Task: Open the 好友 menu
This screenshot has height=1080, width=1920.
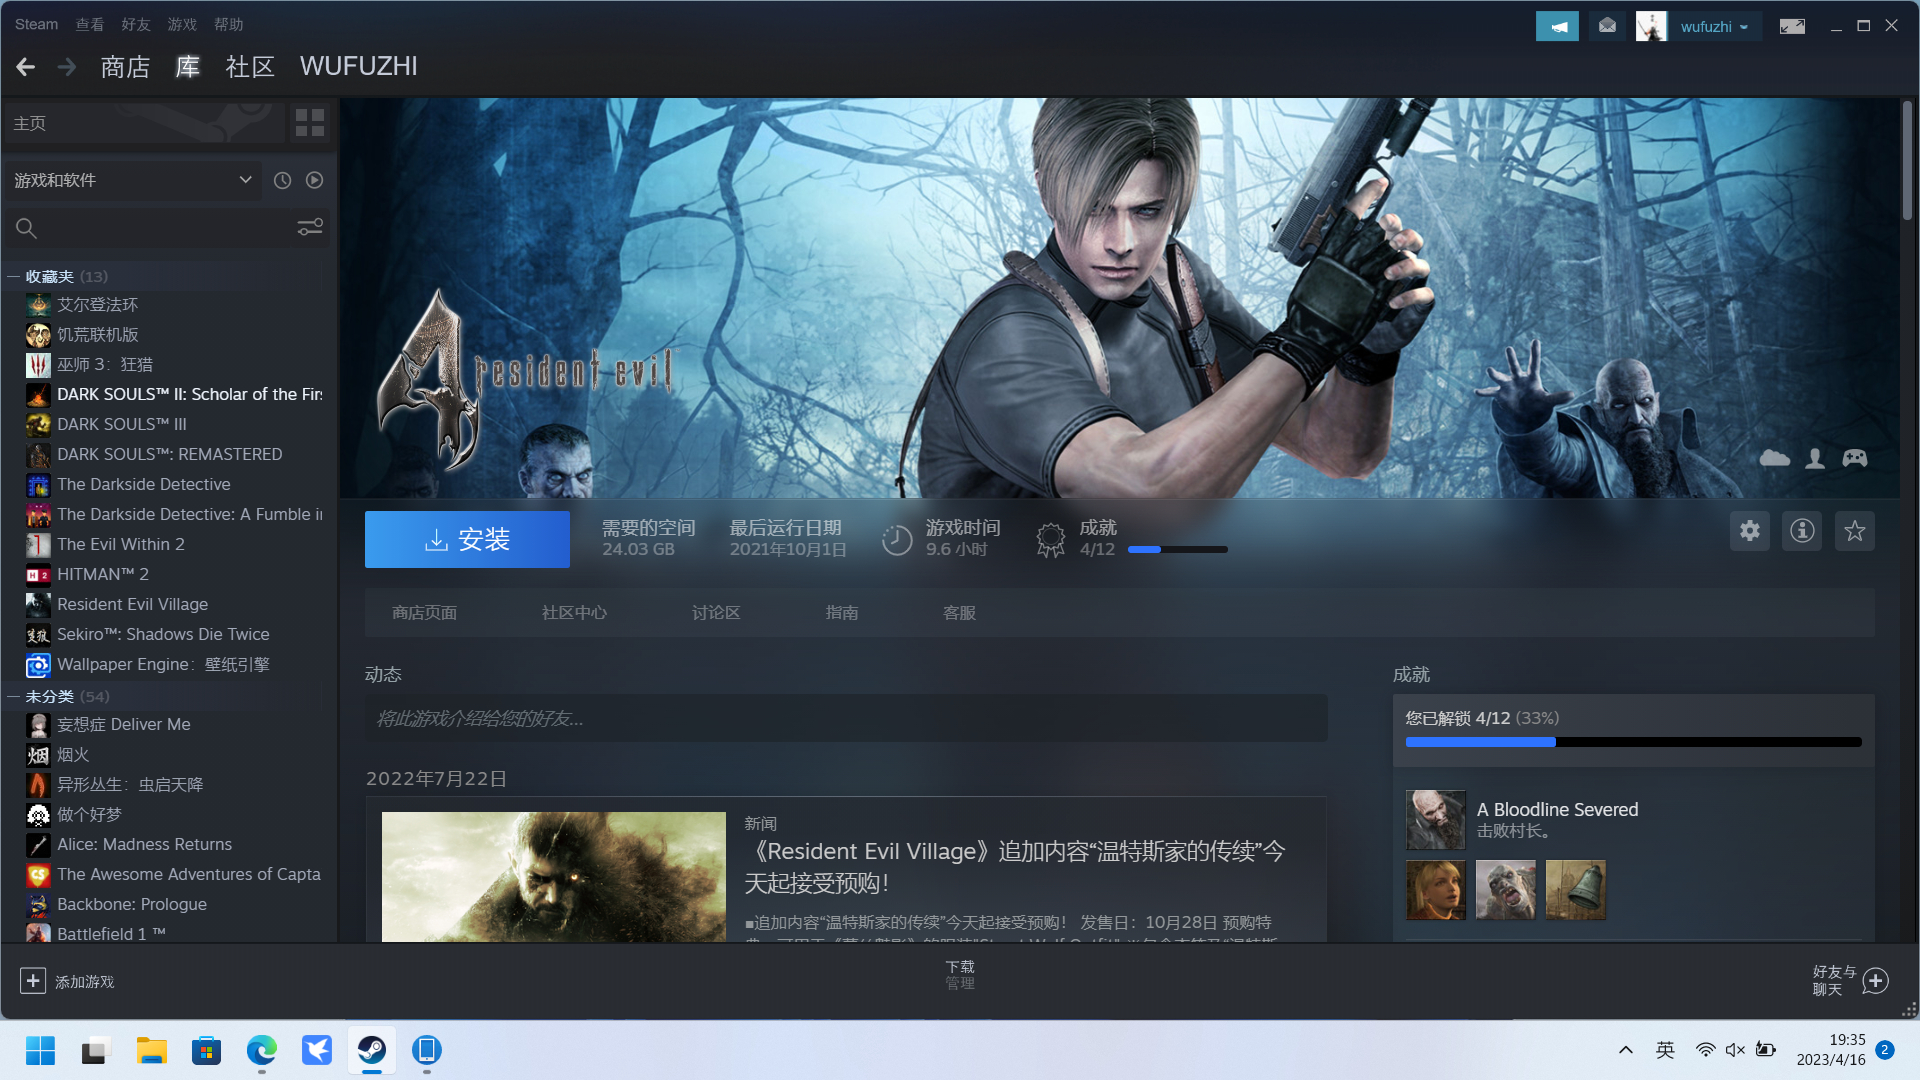Action: pos(136,24)
